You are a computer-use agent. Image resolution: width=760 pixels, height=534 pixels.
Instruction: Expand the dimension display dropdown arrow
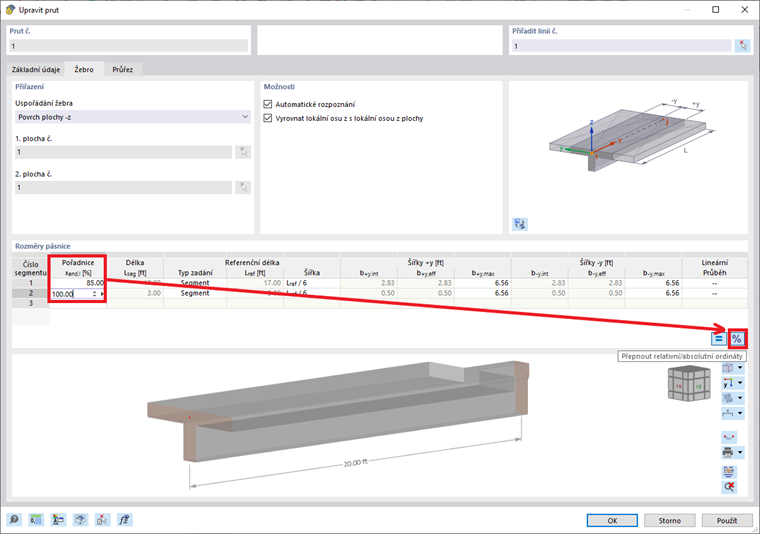[x=740, y=413]
